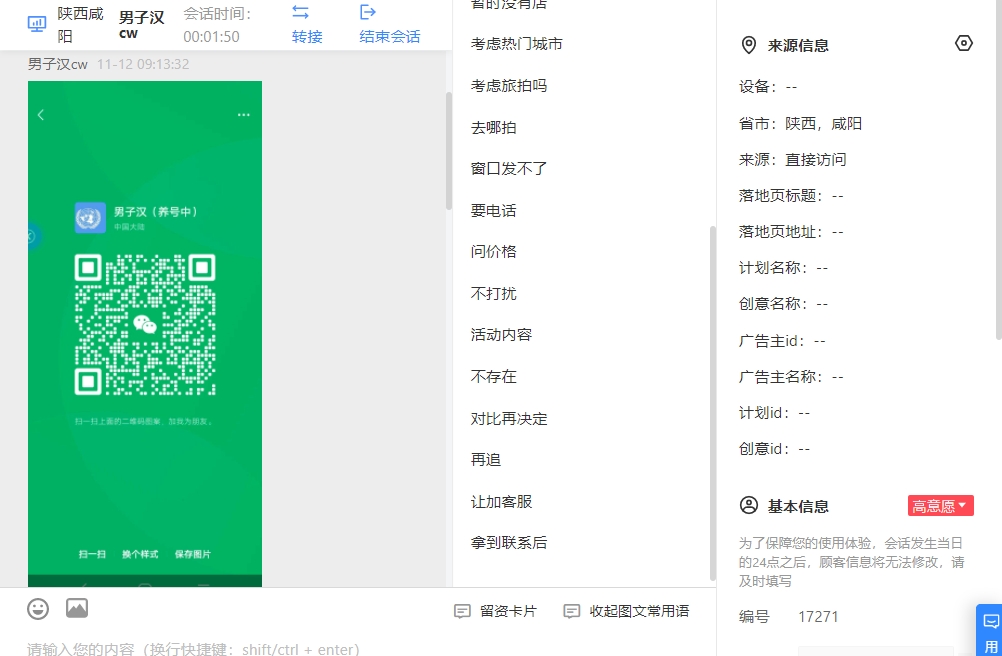Select quick phrase 考虑旅拍吗
The height and width of the screenshot is (656, 1002).
pos(509,86)
